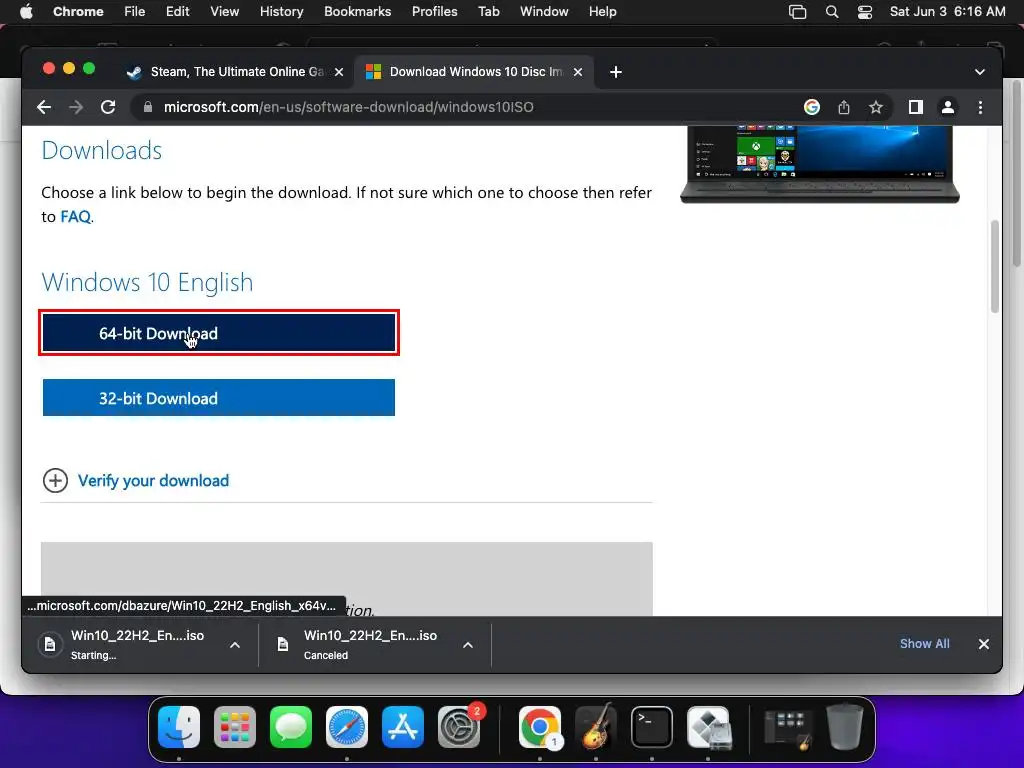Viewport: 1024px width, 768px height.
Task: Click the date and time in menu bar
Action: [x=947, y=12]
